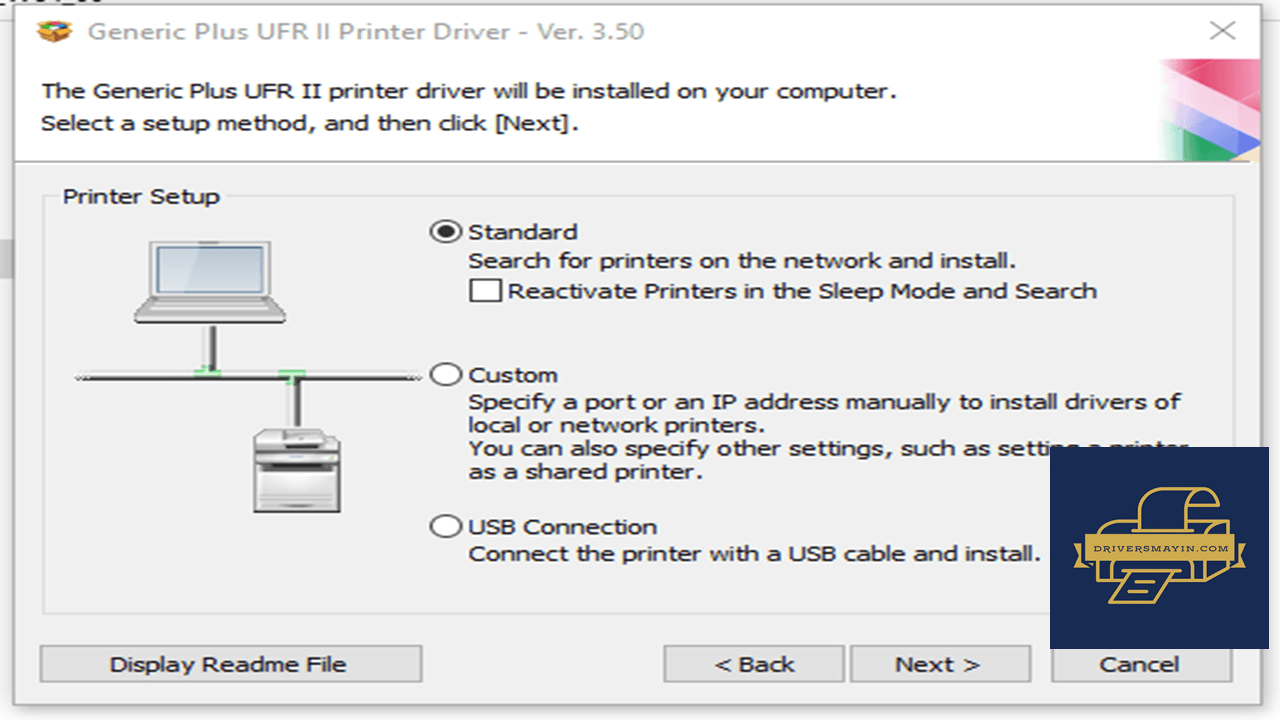1280x720 pixels.
Task: Select the Custom setup radio button
Action: tap(445, 375)
